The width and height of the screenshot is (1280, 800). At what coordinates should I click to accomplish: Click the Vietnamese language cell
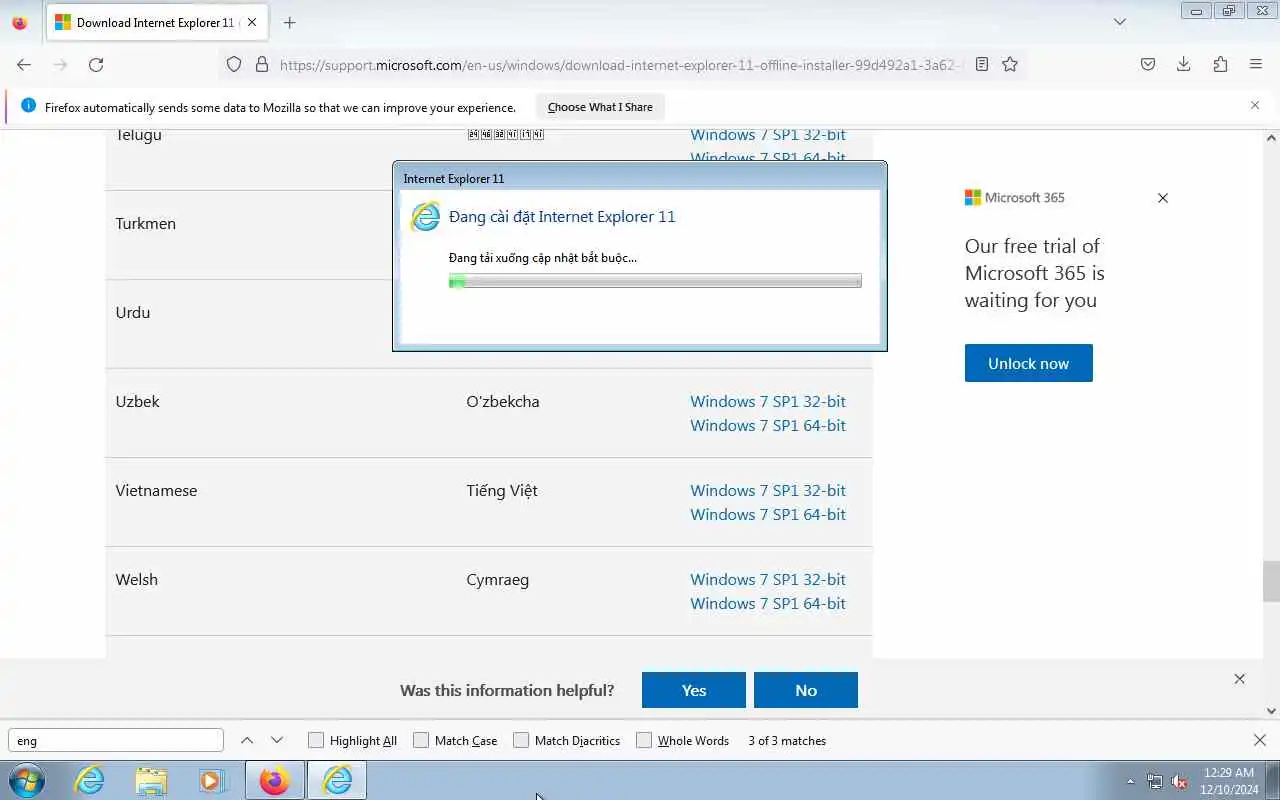[x=156, y=490]
